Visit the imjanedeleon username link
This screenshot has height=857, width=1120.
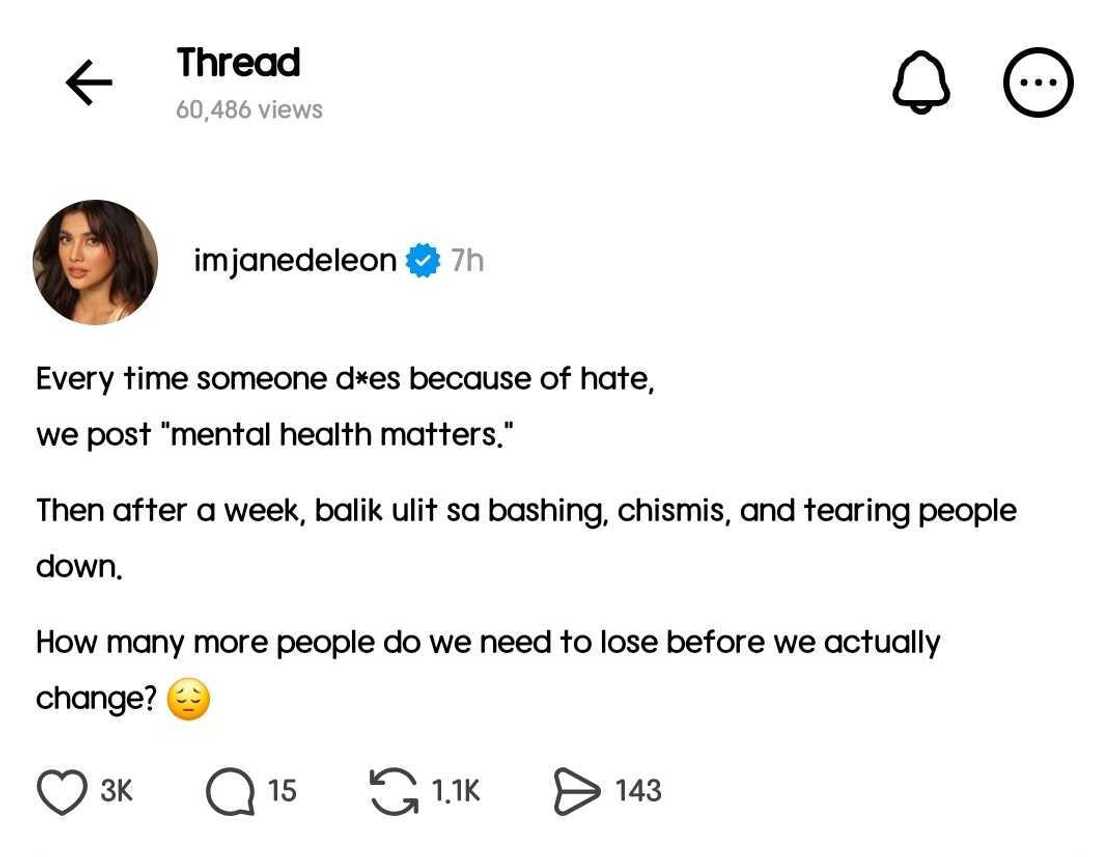[x=295, y=262]
